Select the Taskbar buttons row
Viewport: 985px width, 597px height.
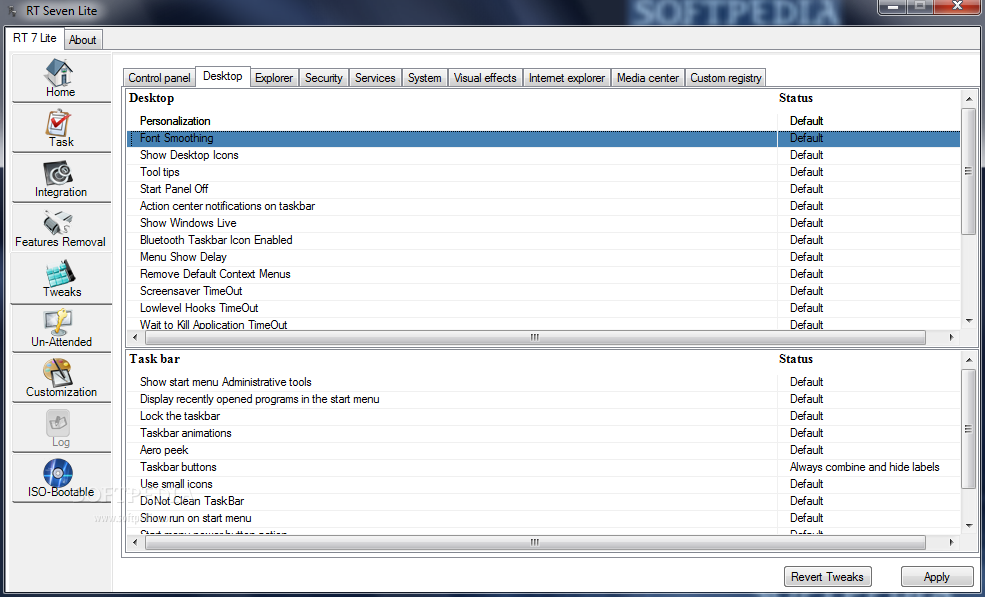pyautogui.click(x=544, y=467)
